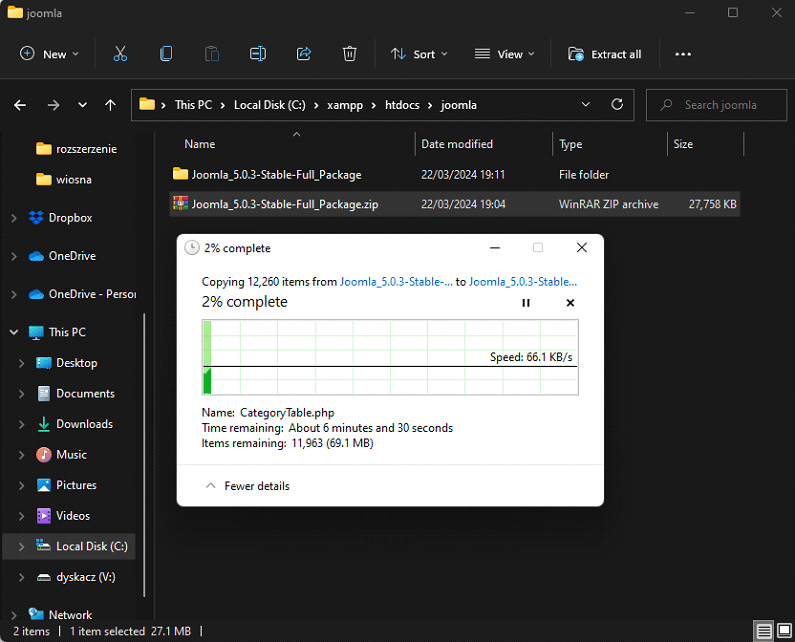Open the View dropdown menu

click(x=505, y=54)
